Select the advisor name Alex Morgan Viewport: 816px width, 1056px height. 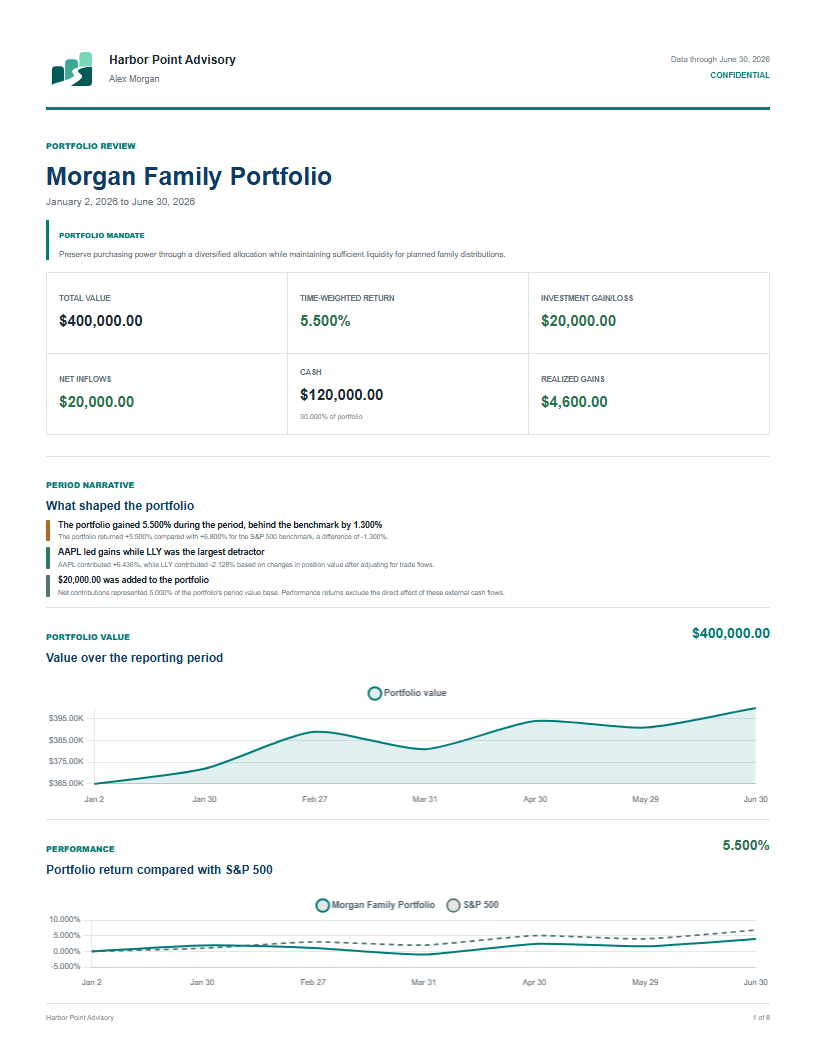click(134, 79)
